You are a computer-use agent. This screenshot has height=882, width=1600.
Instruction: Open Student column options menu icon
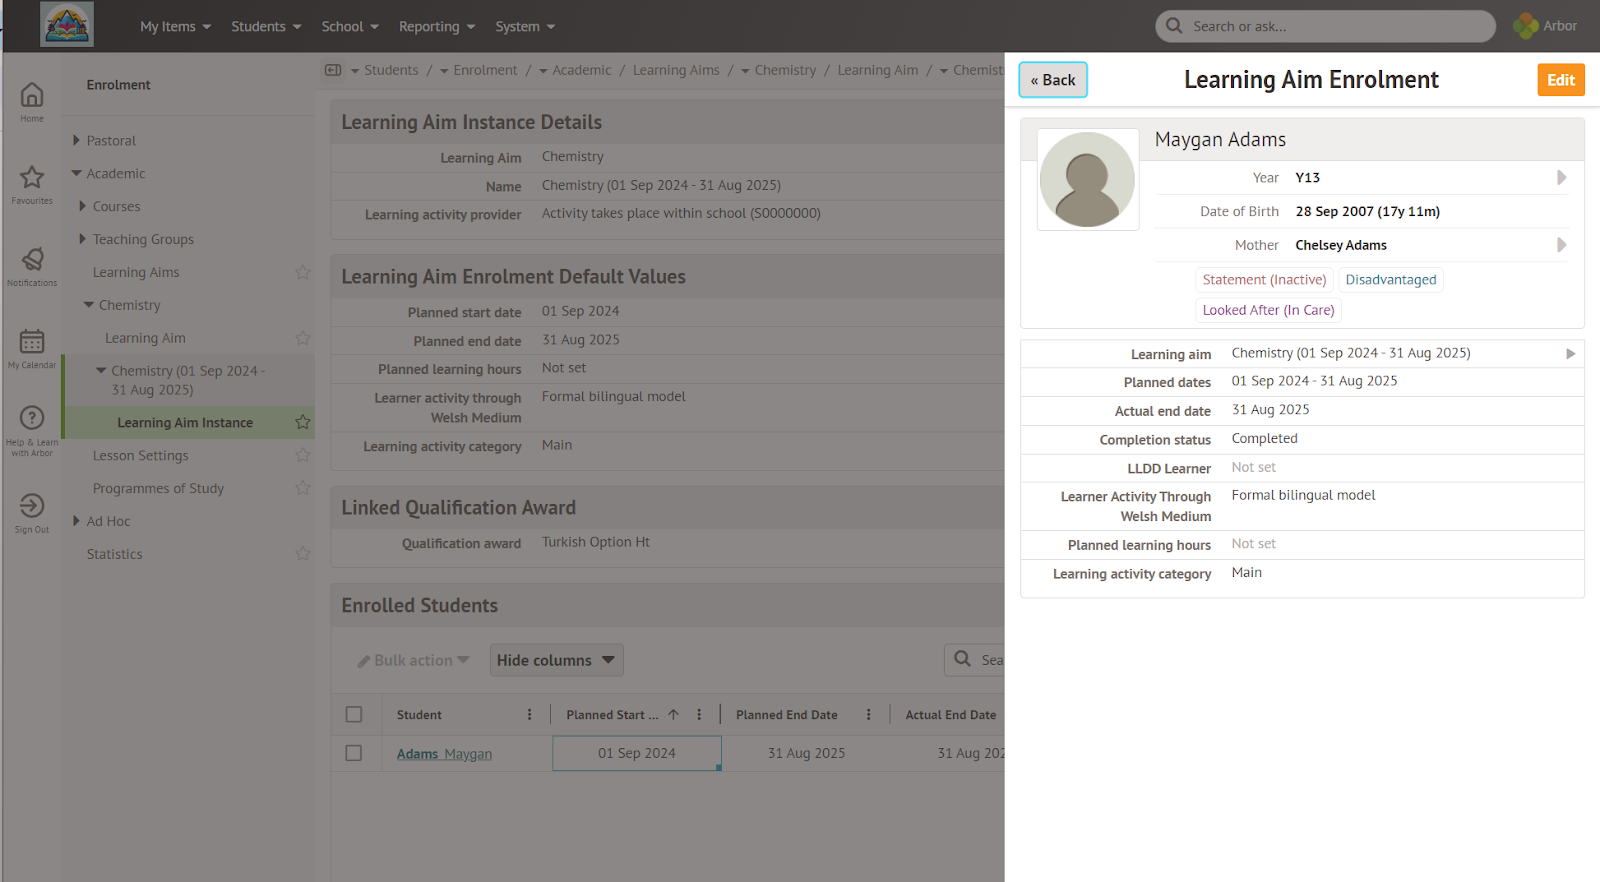tap(530, 715)
